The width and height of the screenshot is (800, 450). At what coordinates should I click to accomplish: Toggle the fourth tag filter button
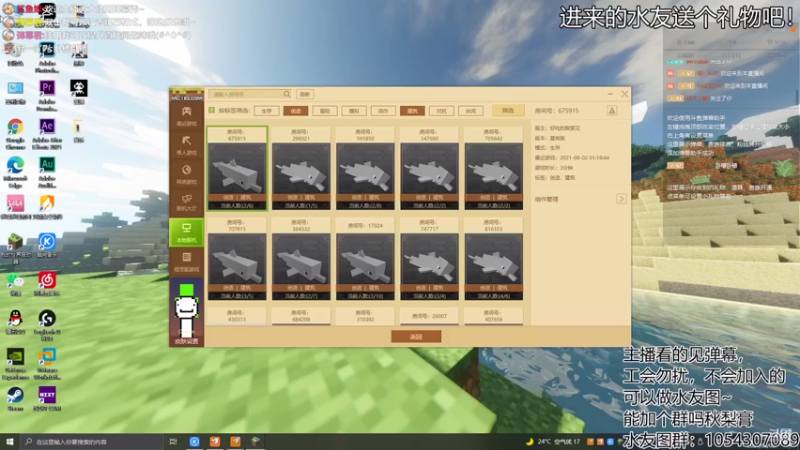click(354, 111)
